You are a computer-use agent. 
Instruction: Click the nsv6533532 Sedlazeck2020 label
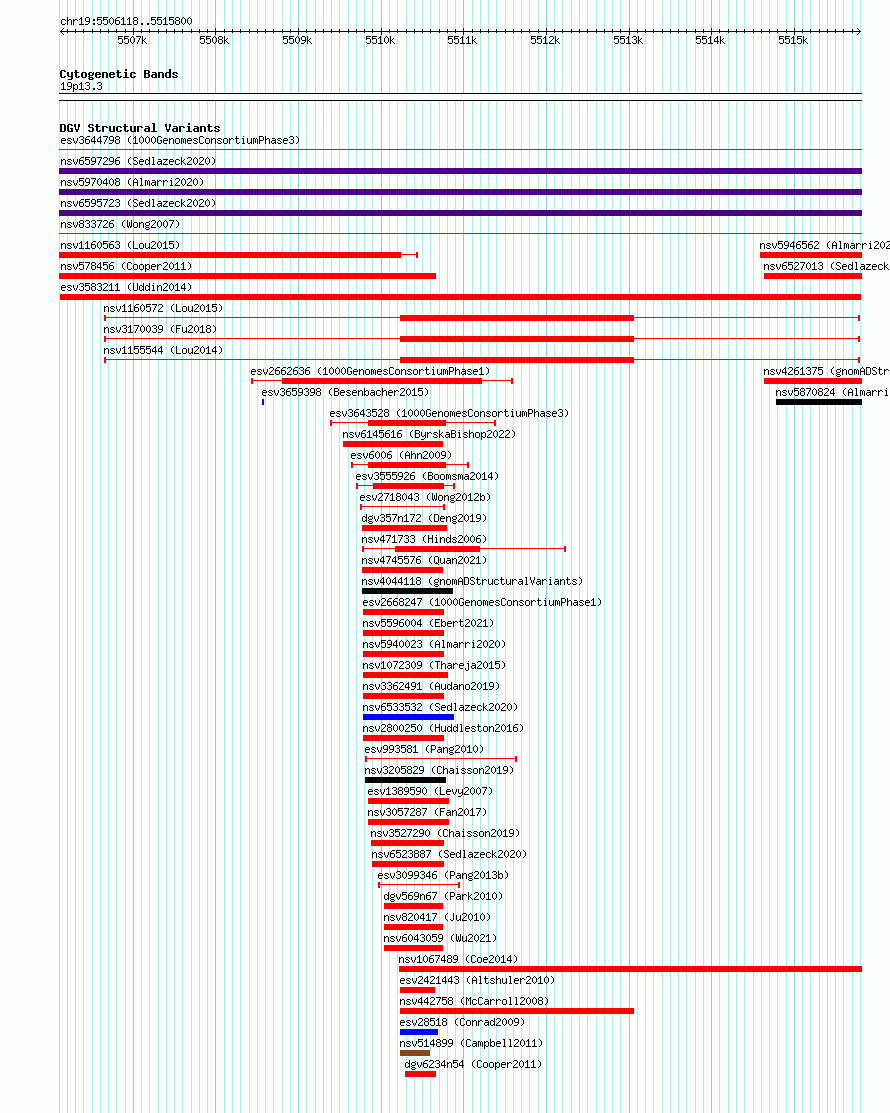pos(440,708)
